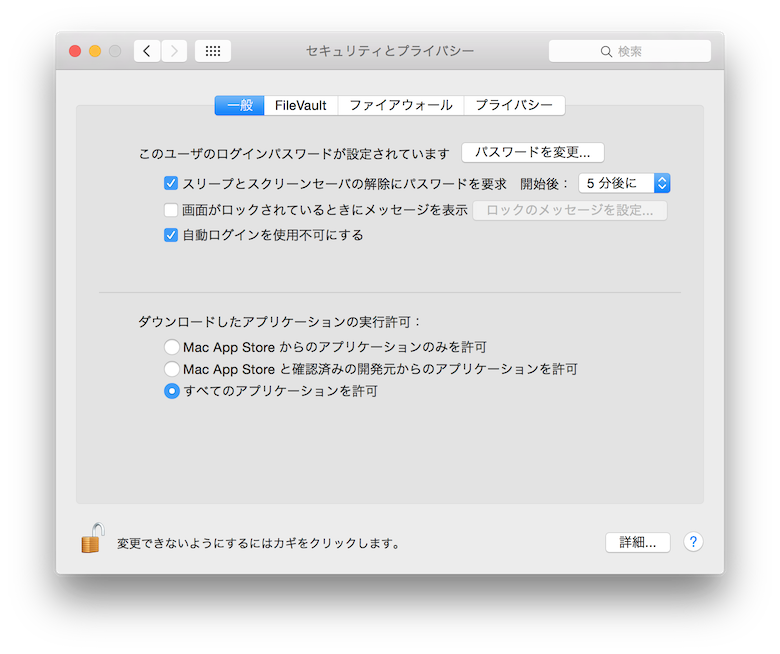This screenshot has height=654, width=780.
Task: Click ダウンロードしたアプリケーションの実行許可 label
Action: [x=279, y=322]
